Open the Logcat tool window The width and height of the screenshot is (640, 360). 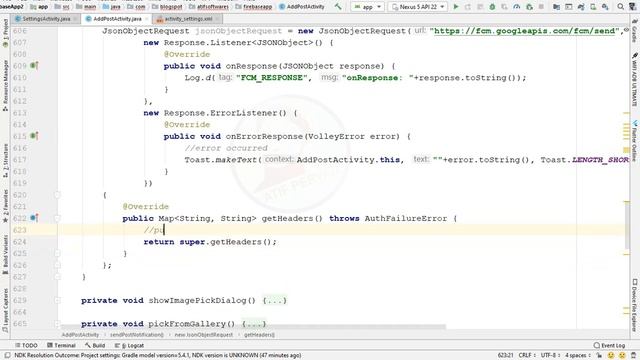[x=129, y=345]
